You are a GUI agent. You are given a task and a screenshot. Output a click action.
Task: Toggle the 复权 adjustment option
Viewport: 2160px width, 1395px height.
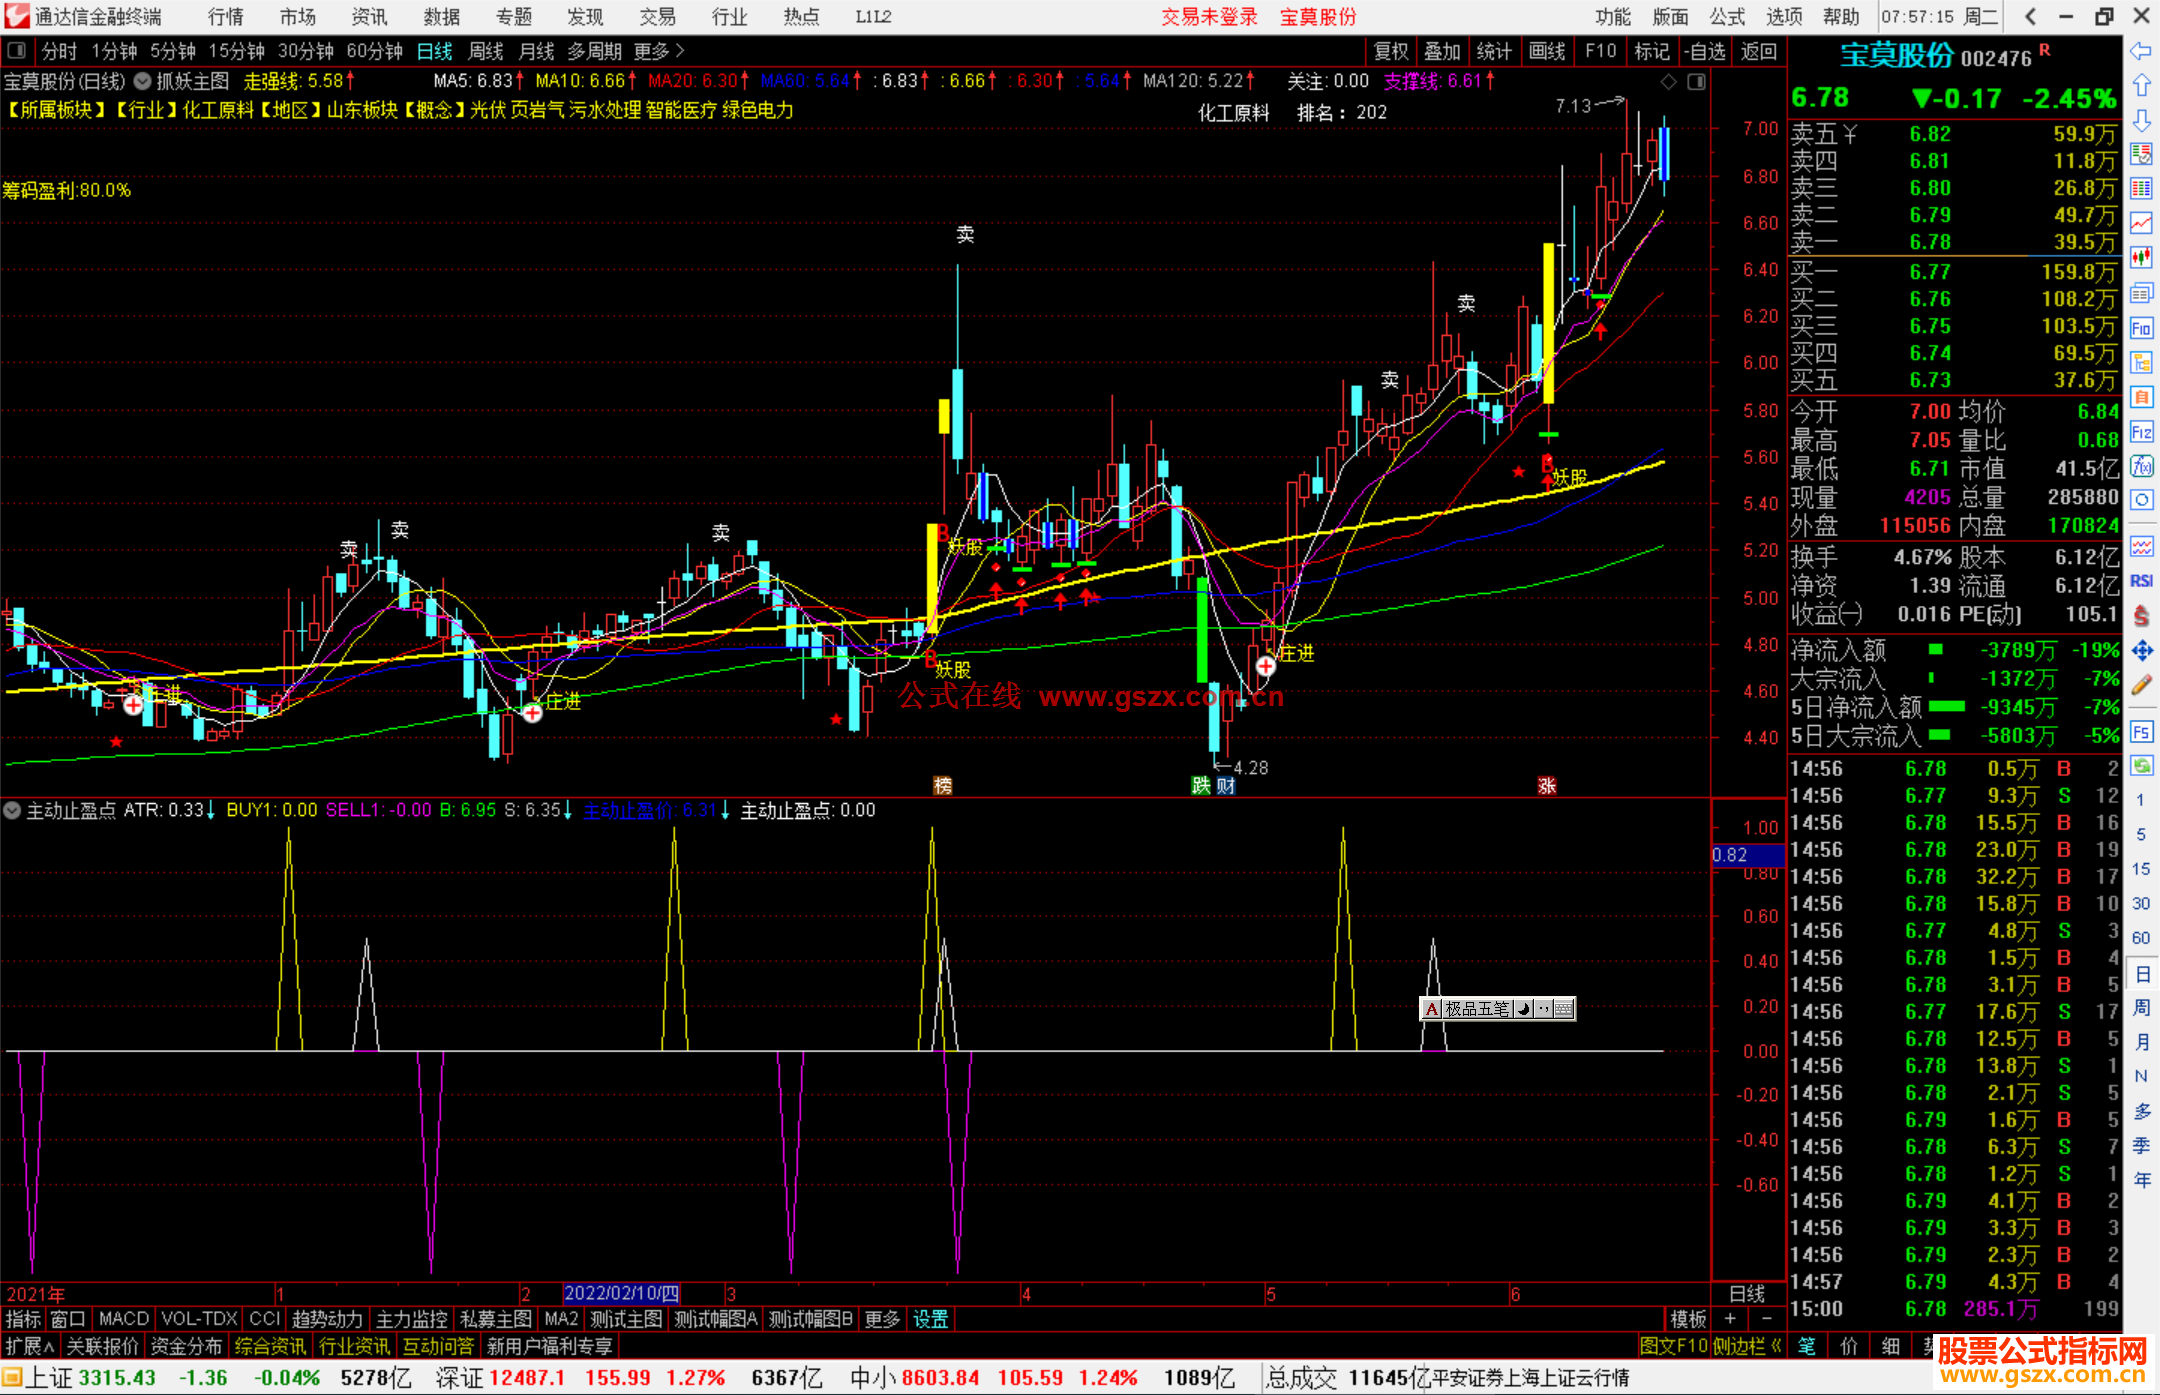(x=1391, y=51)
